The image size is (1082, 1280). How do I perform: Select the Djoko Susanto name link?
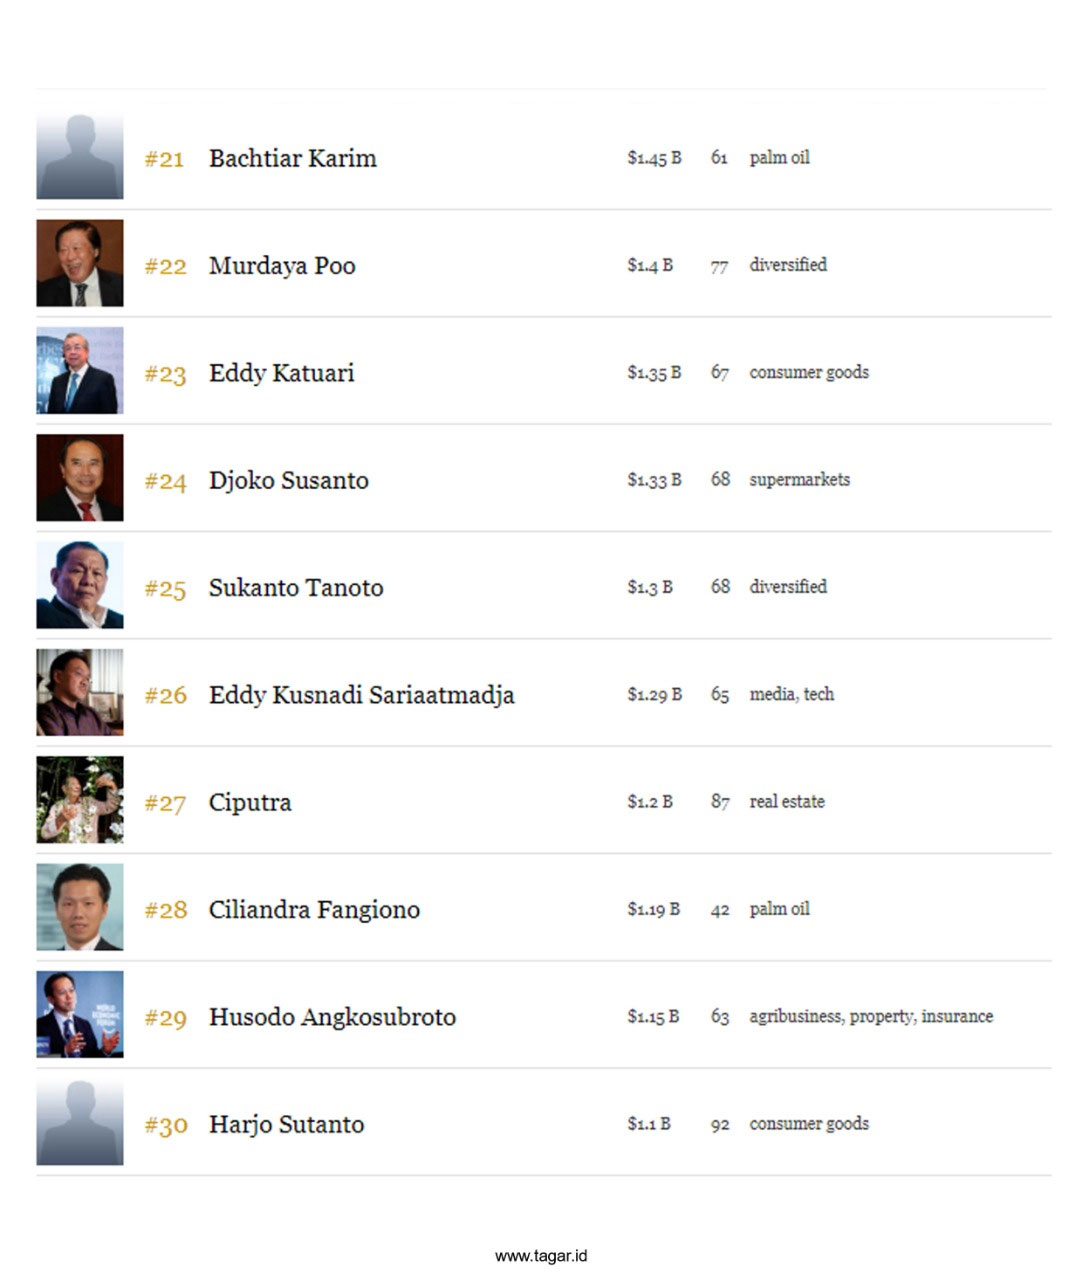(289, 480)
